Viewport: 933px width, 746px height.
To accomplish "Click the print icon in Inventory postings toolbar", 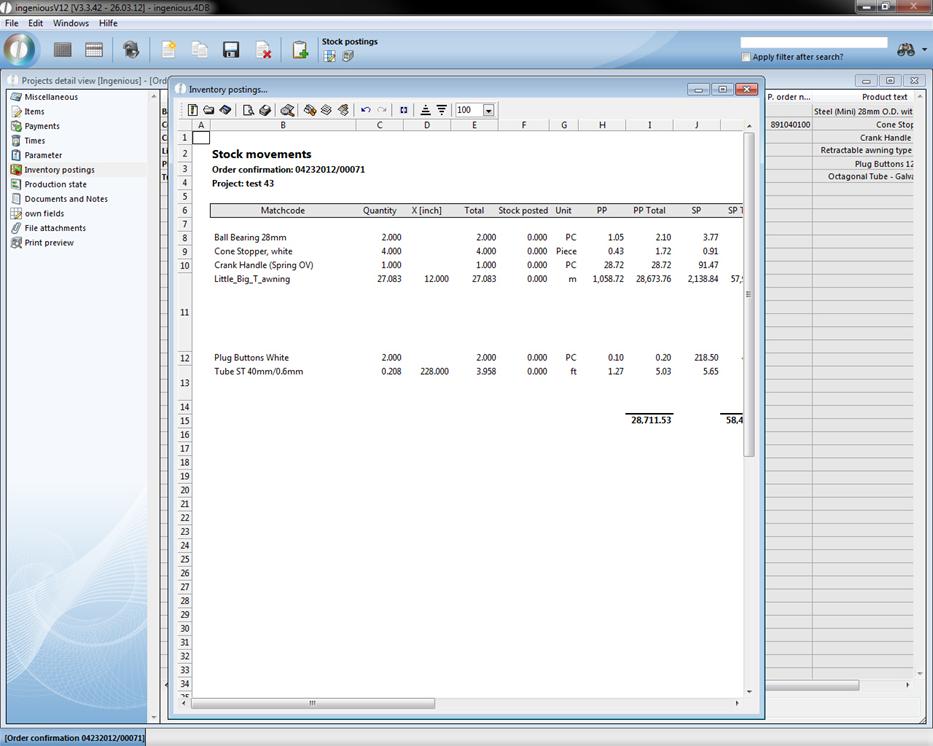I will pos(264,110).
